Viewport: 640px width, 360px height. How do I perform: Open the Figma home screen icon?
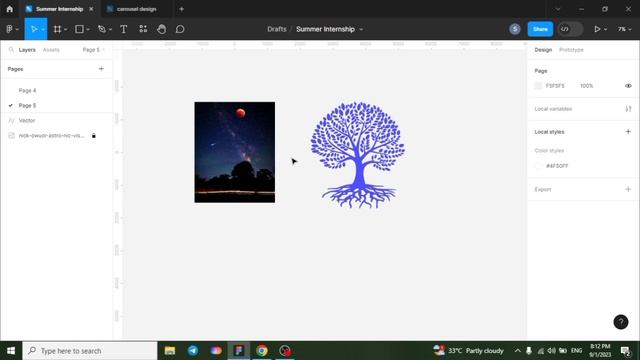[9, 9]
